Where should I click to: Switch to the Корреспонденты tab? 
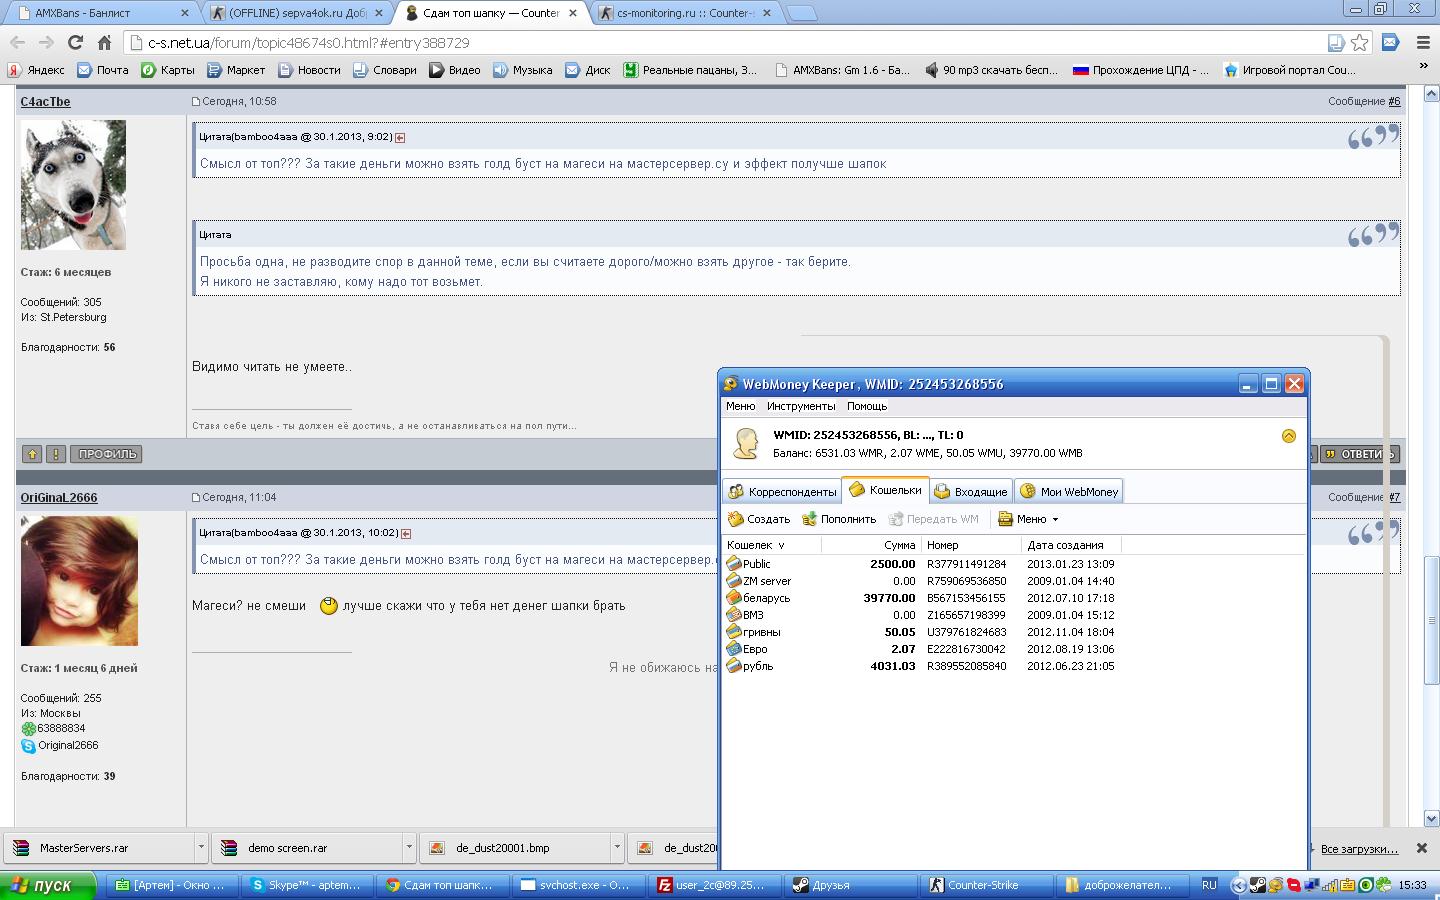coord(782,492)
